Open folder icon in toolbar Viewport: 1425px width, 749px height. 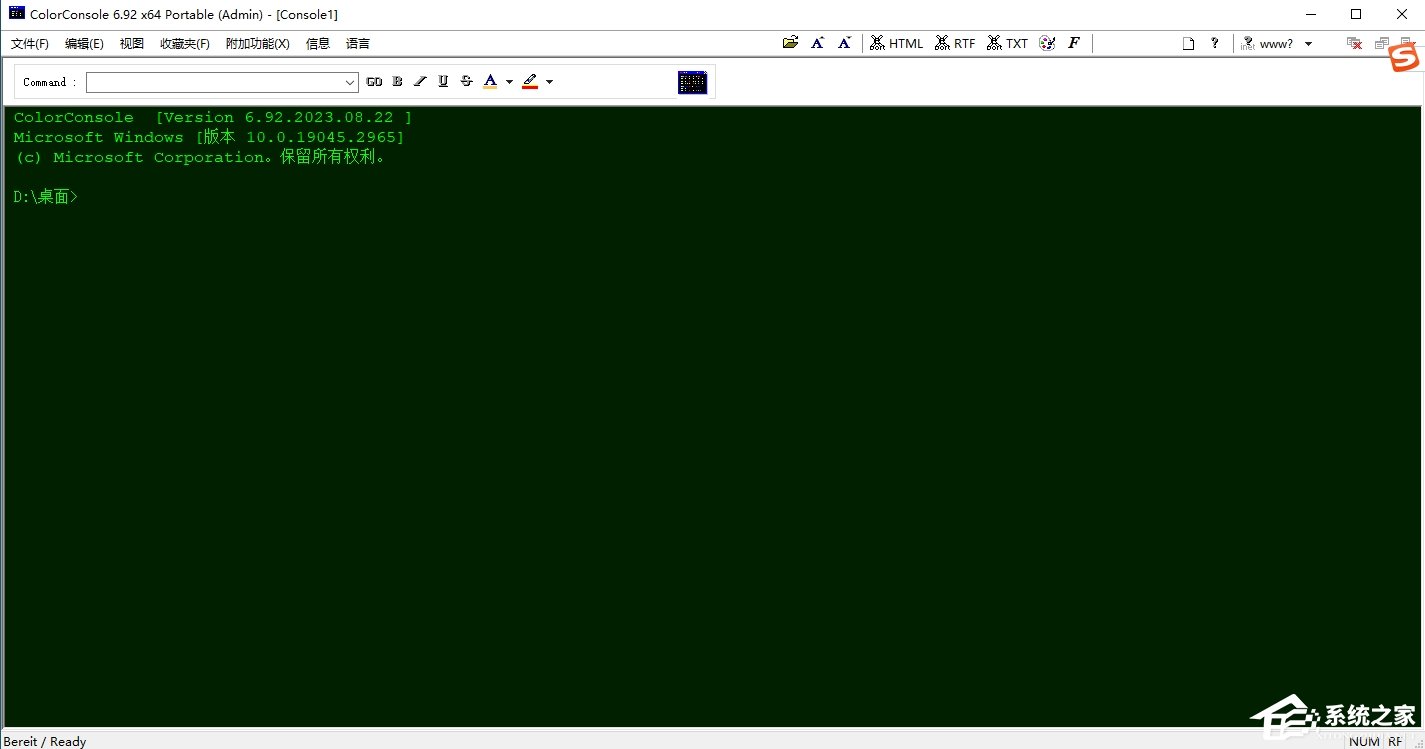pyautogui.click(x=790, y=43)
